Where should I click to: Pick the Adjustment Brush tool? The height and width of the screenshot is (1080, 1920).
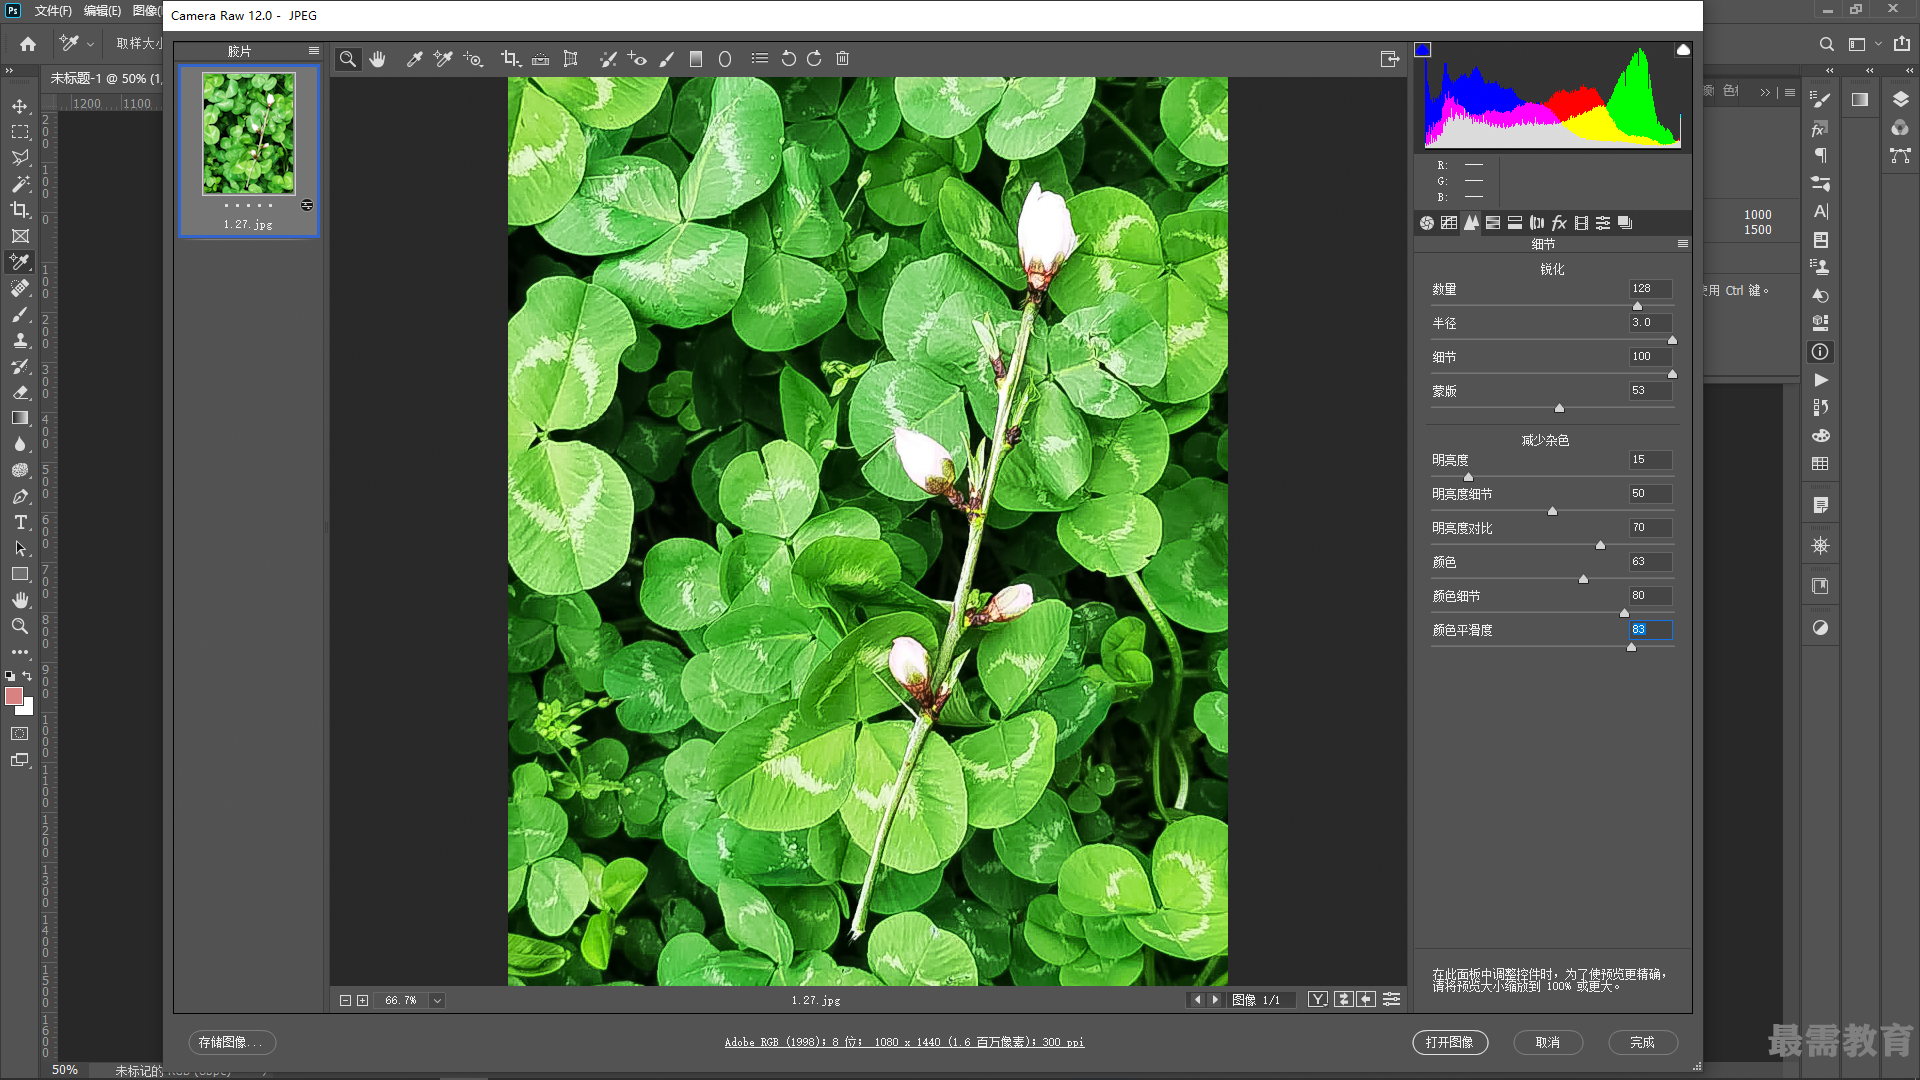click(x=667, y=59)
